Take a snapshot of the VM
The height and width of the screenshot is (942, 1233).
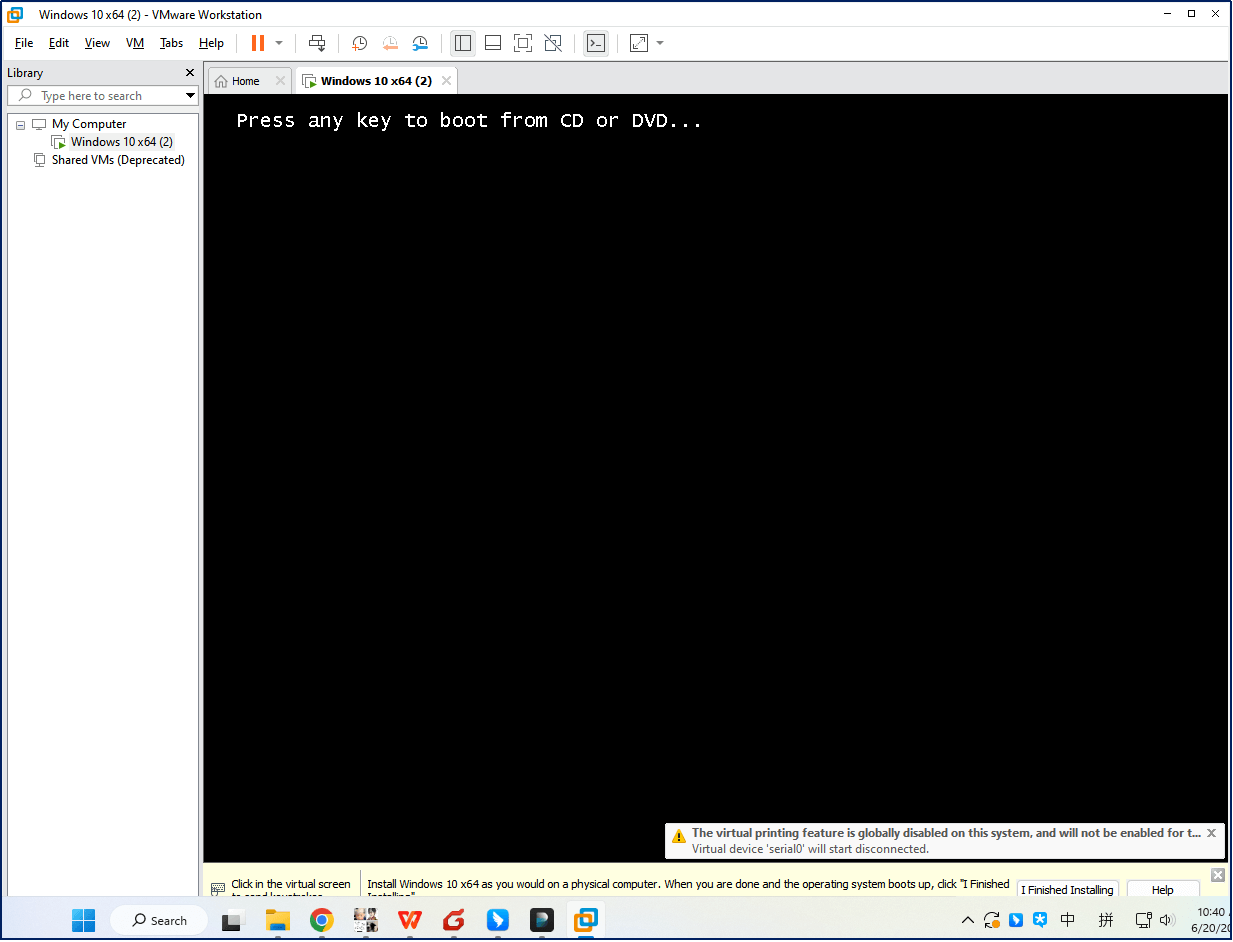click(359, 43)
